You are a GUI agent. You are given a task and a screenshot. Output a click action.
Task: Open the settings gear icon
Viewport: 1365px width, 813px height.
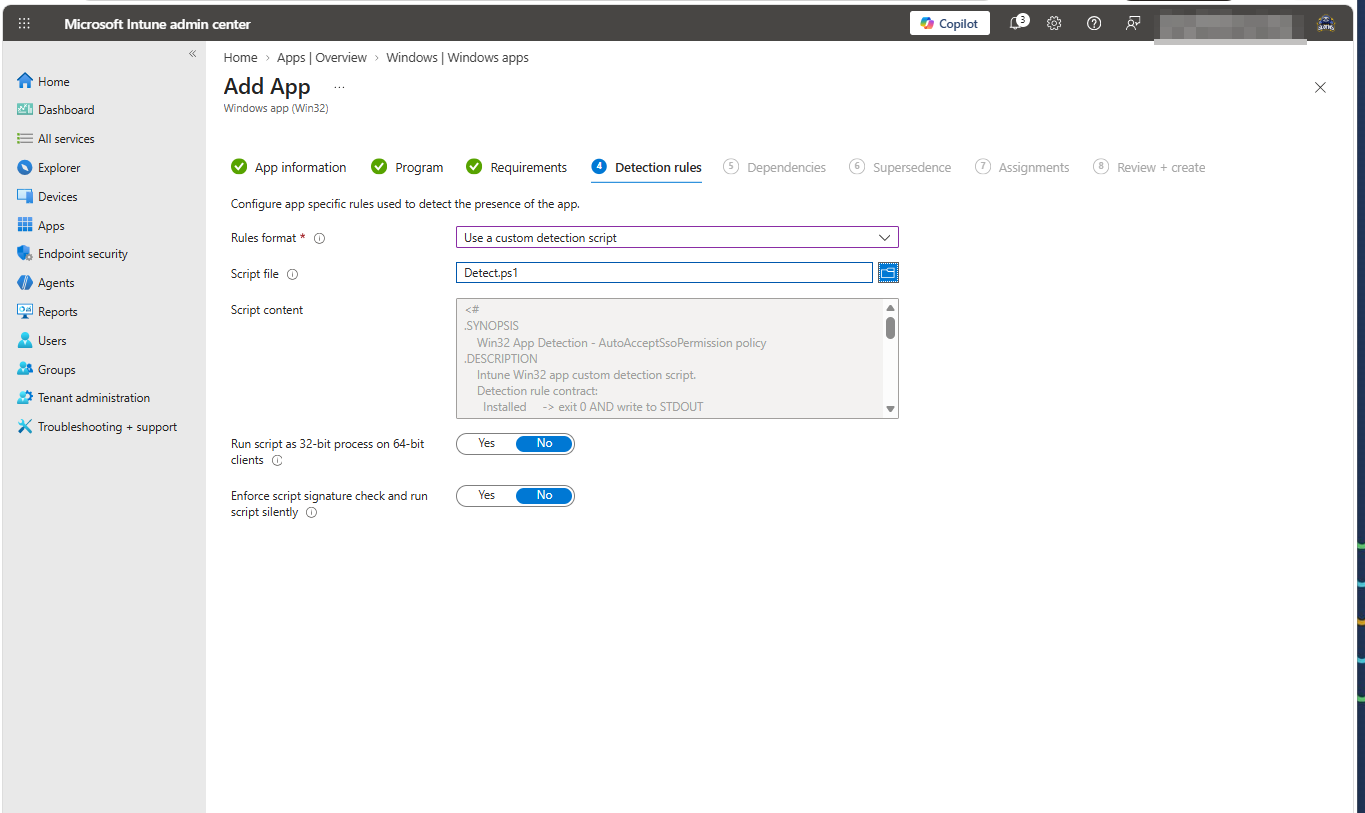pyautogui.click(x=1054, y=24)
